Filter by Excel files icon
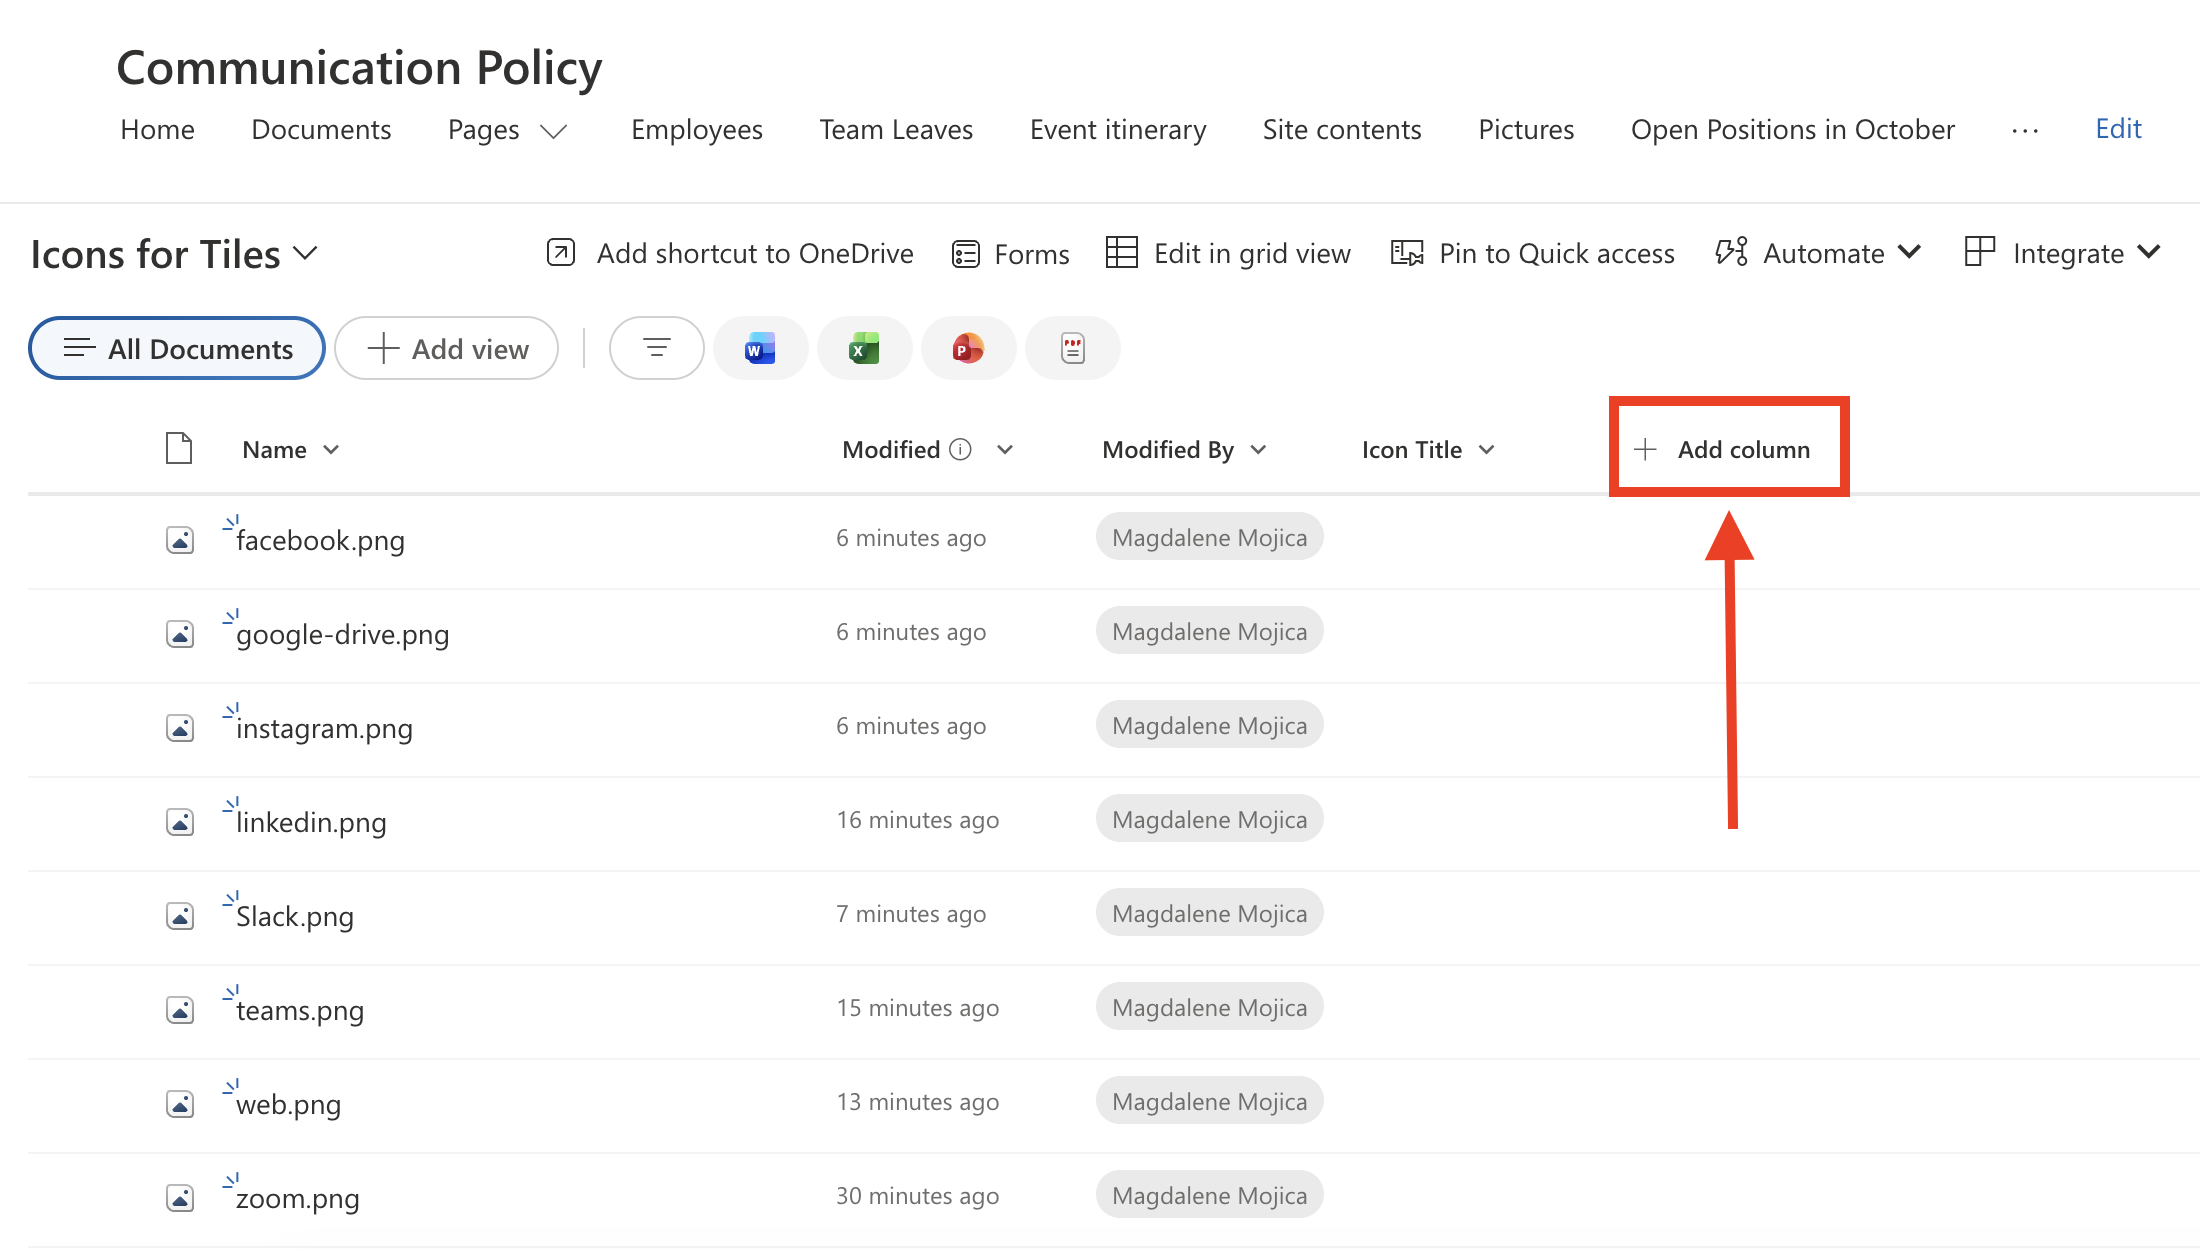 864,349
